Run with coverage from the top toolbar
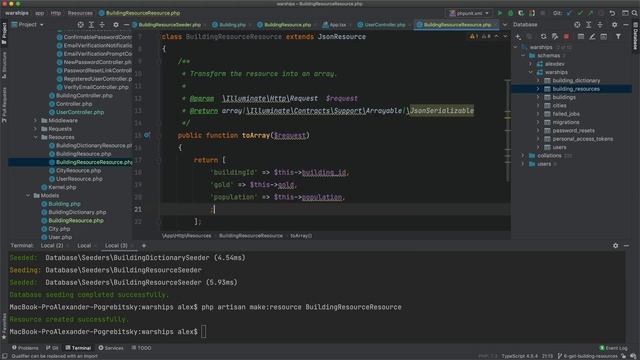Screen dimensions: 640x360 (521, 13)
